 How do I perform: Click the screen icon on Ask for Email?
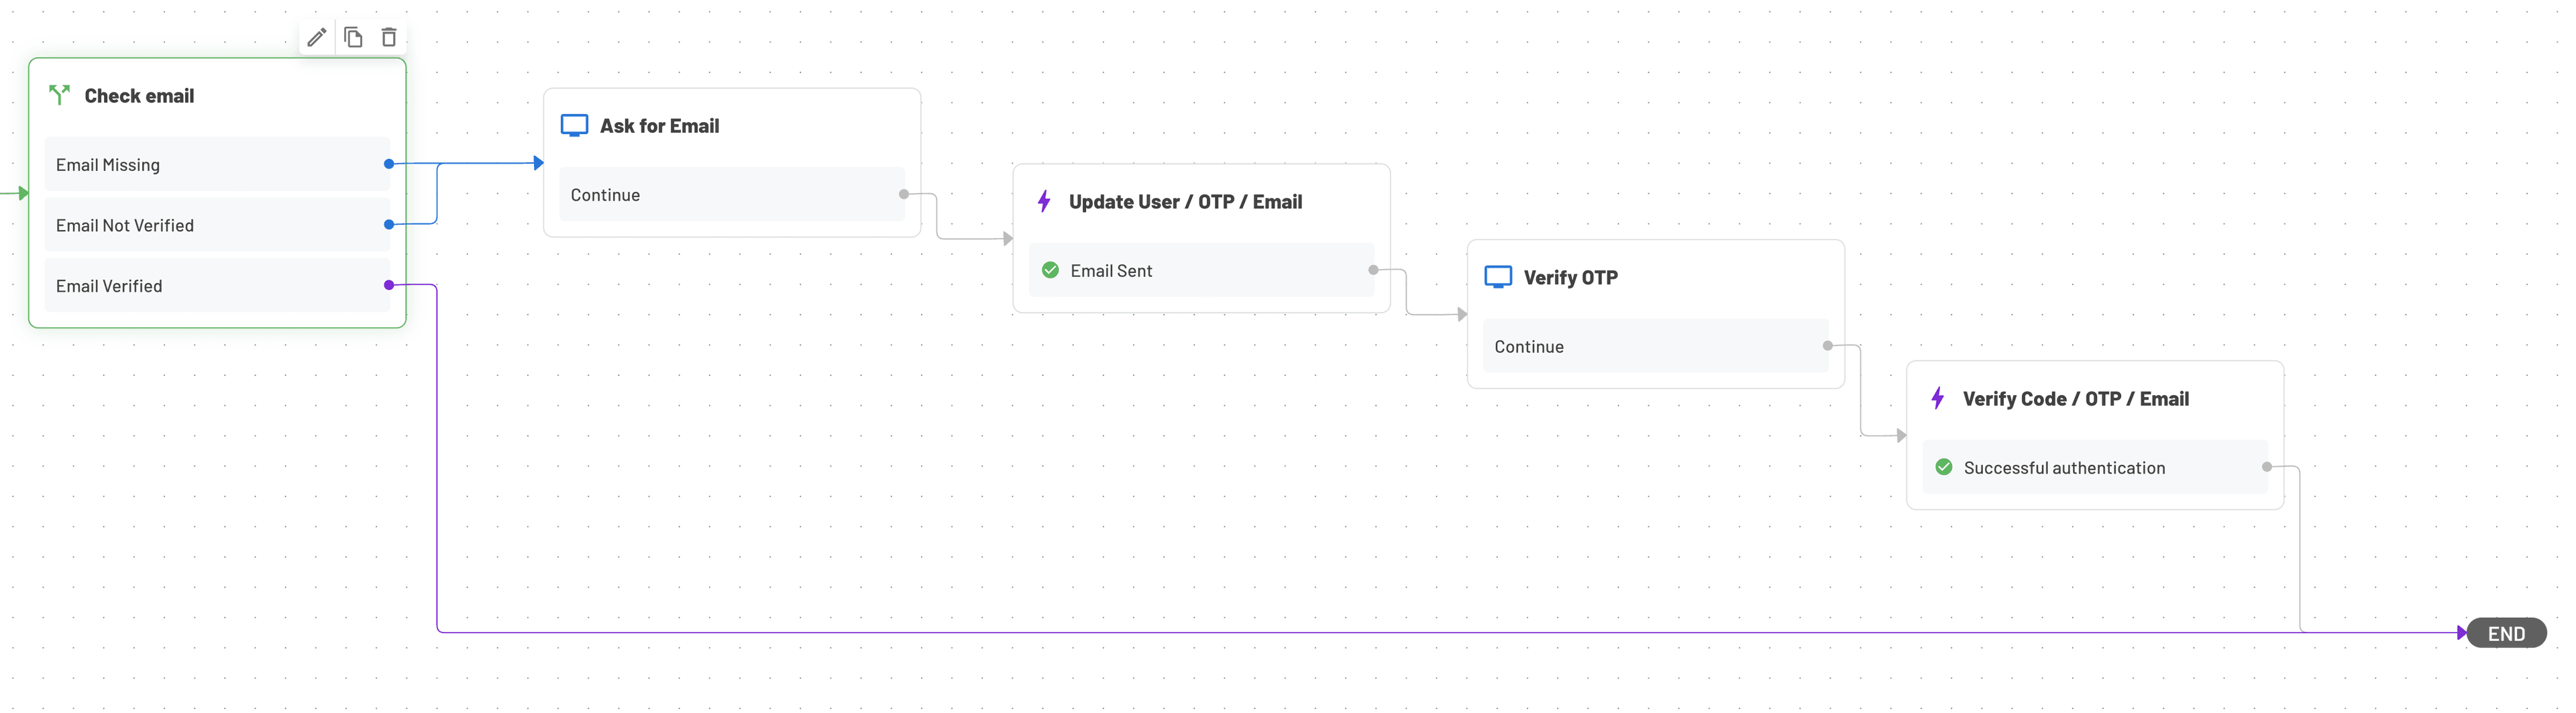575,124
